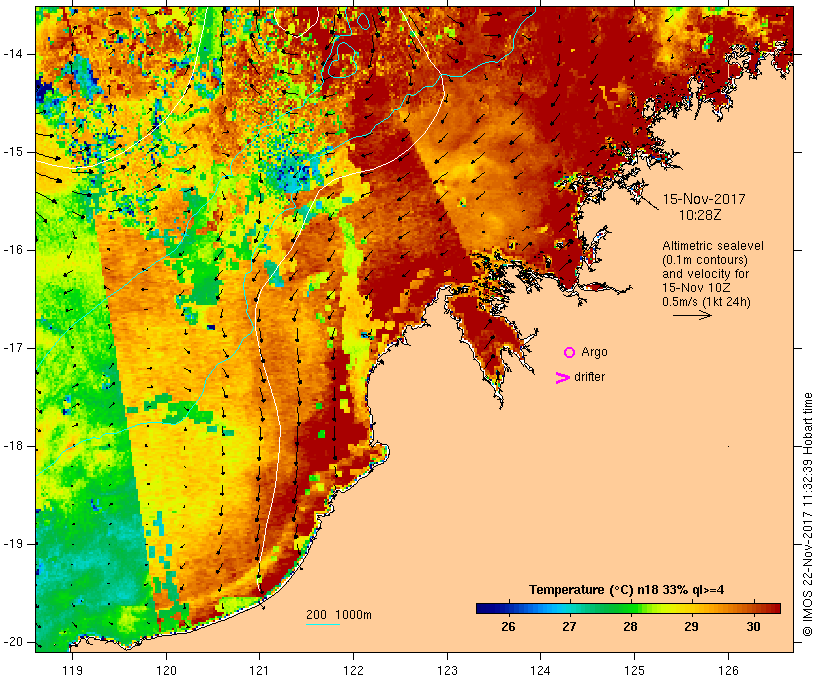820x680 pixels.
Task: Click latitude axis label -14
Action: 13,54
